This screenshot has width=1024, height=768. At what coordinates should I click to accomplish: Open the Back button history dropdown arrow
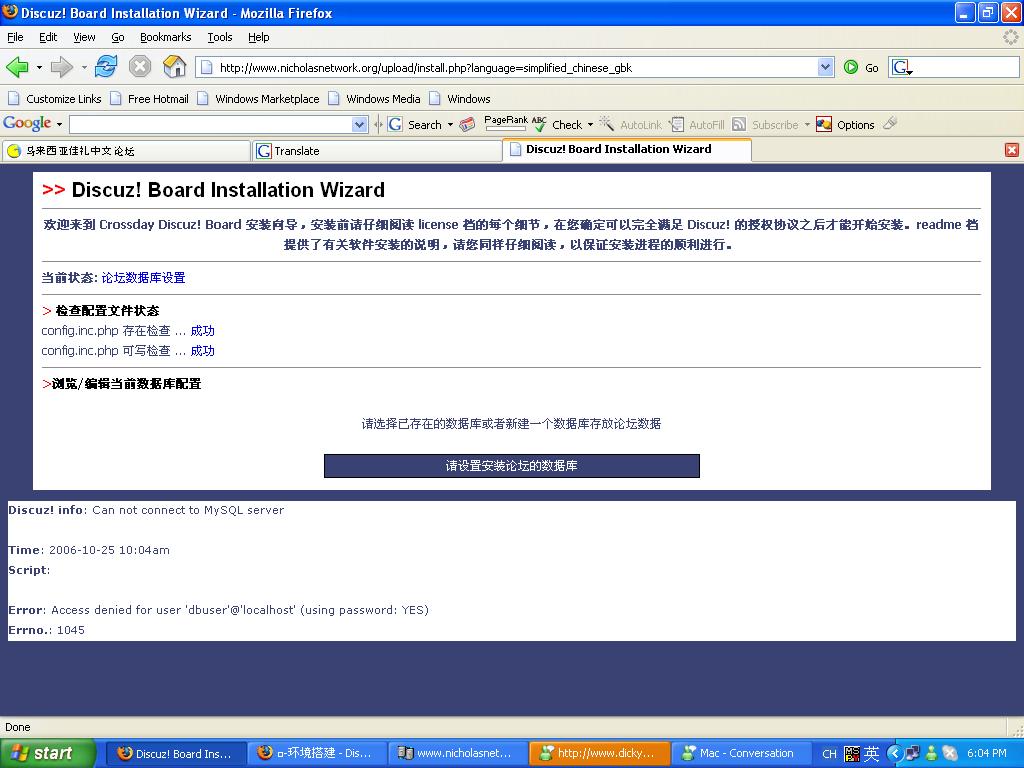(39, 67)
